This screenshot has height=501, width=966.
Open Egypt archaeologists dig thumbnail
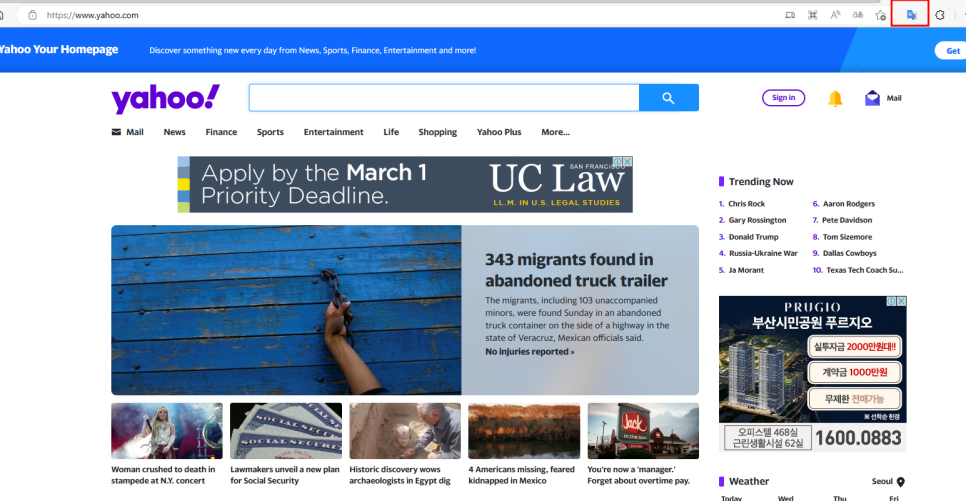[x=405, y=431]
